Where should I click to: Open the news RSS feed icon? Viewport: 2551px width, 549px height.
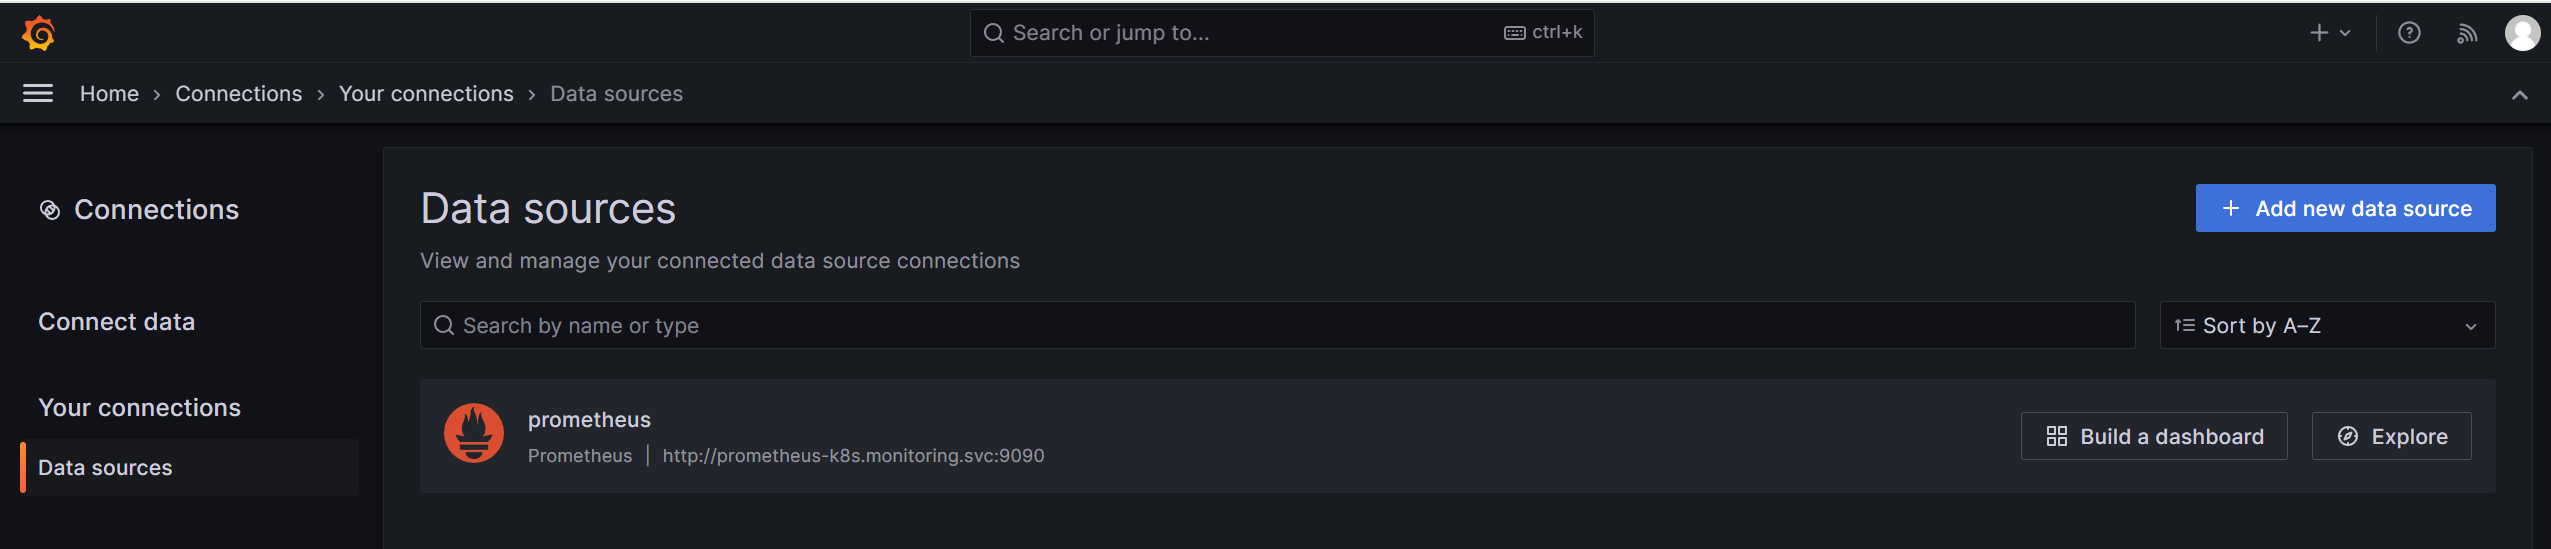click(x=2467, y=33)
